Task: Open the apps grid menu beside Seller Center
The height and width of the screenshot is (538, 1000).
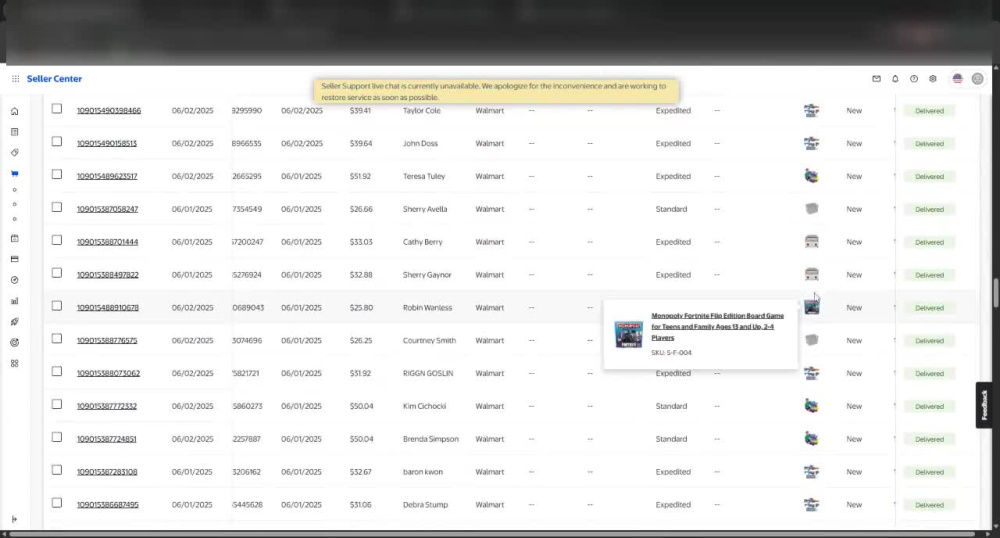Action: 15,78
